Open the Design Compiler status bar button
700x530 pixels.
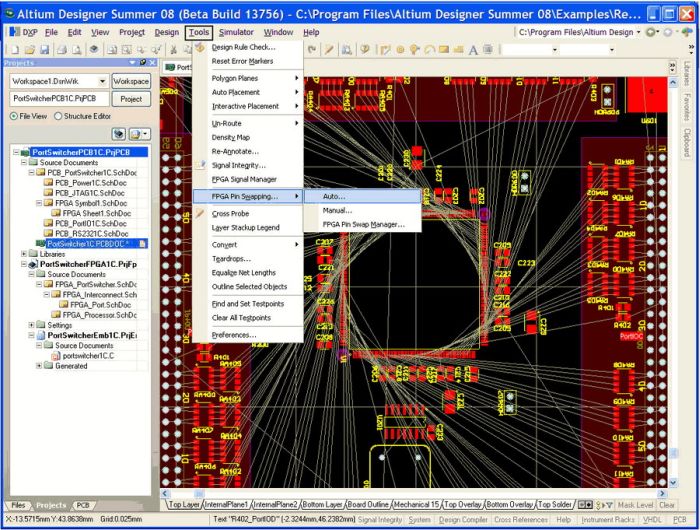pos(463,520)
